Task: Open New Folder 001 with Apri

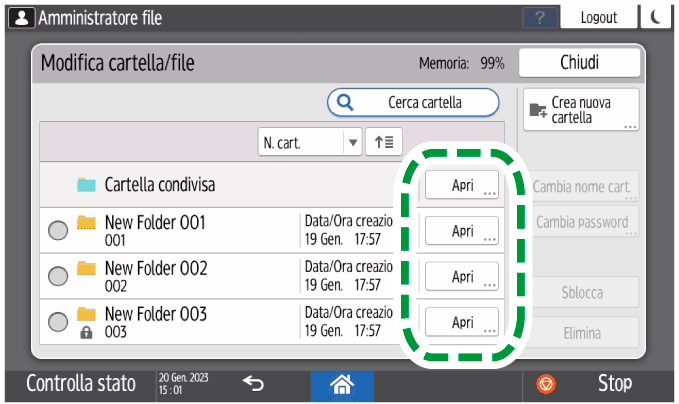Action: [x=462, y=231]
